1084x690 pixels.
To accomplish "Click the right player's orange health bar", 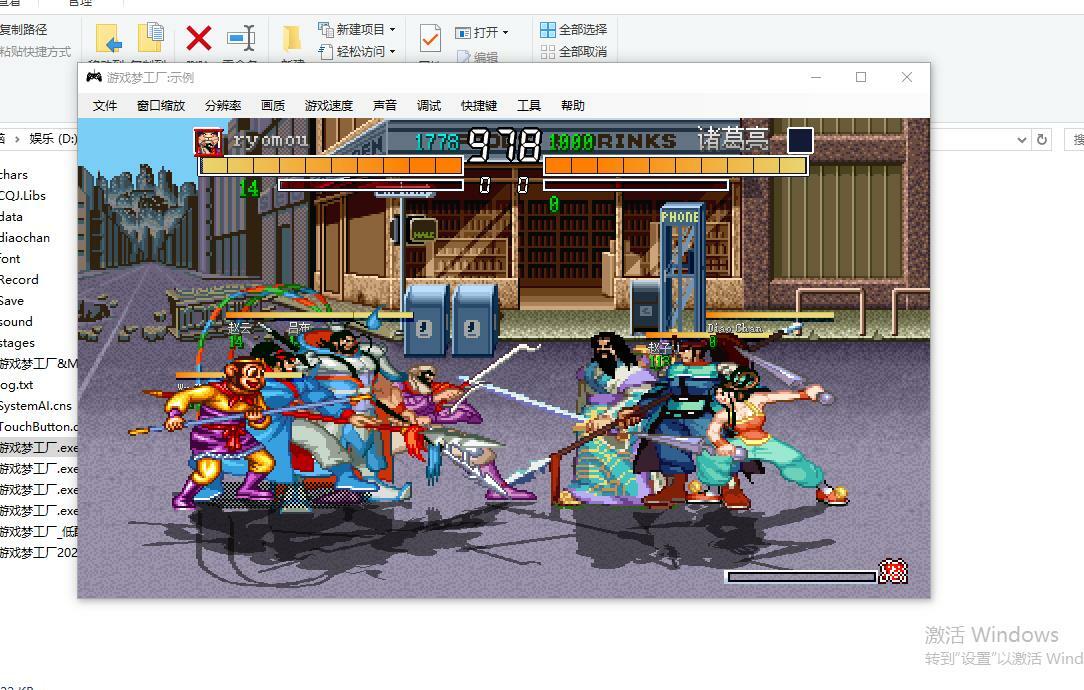I will click(x=675, y=166).
